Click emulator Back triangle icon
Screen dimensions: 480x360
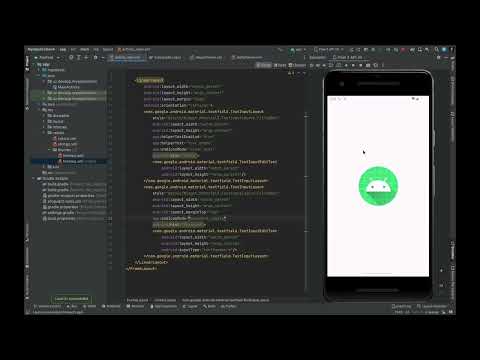coord(346,65)
